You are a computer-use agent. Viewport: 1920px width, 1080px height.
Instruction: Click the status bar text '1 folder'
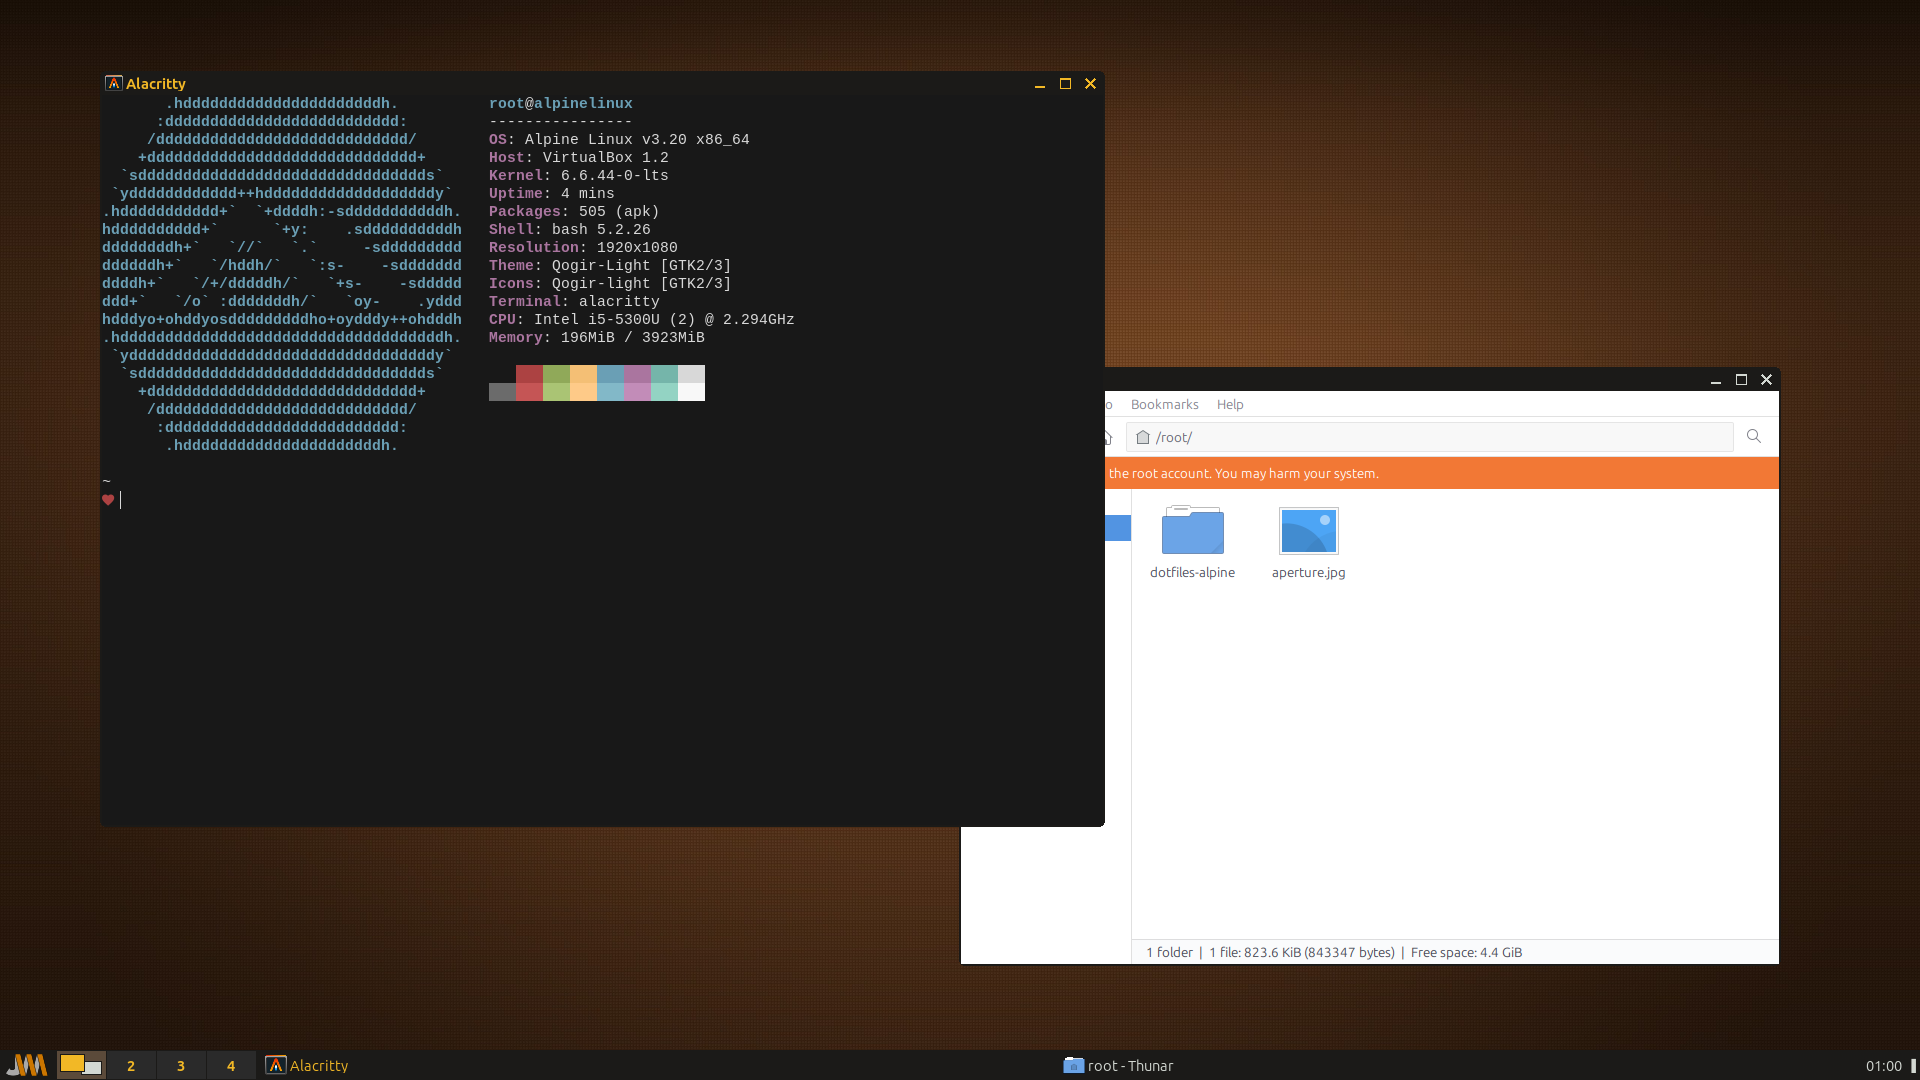(x=1169, y=952)
